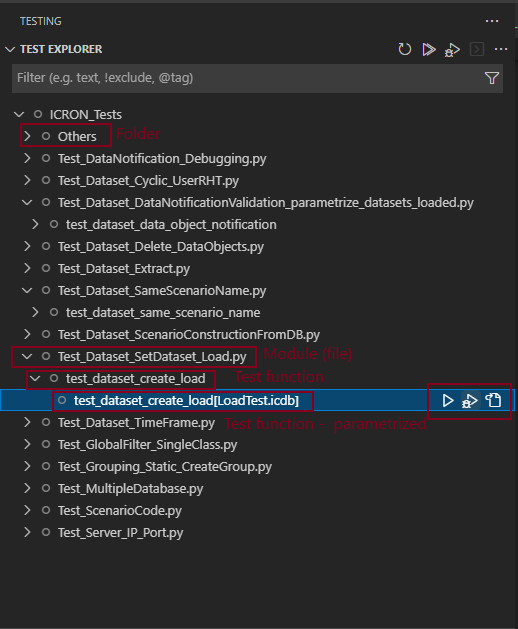Click the TEST EXPLORER header label
The height and width of the screenshot is (629, 518).
click(61, 49)
